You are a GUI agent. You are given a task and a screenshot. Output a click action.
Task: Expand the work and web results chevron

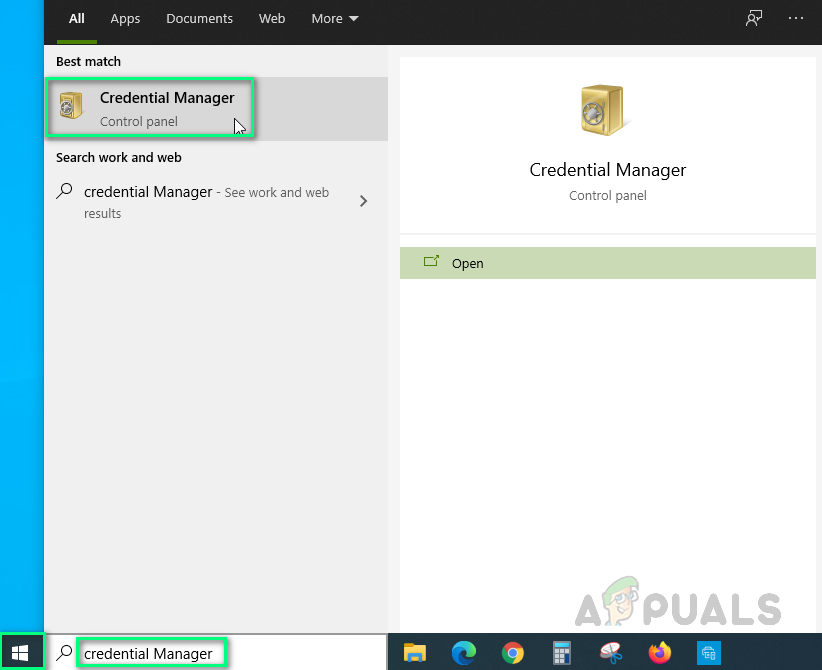(x=363, y=201)
